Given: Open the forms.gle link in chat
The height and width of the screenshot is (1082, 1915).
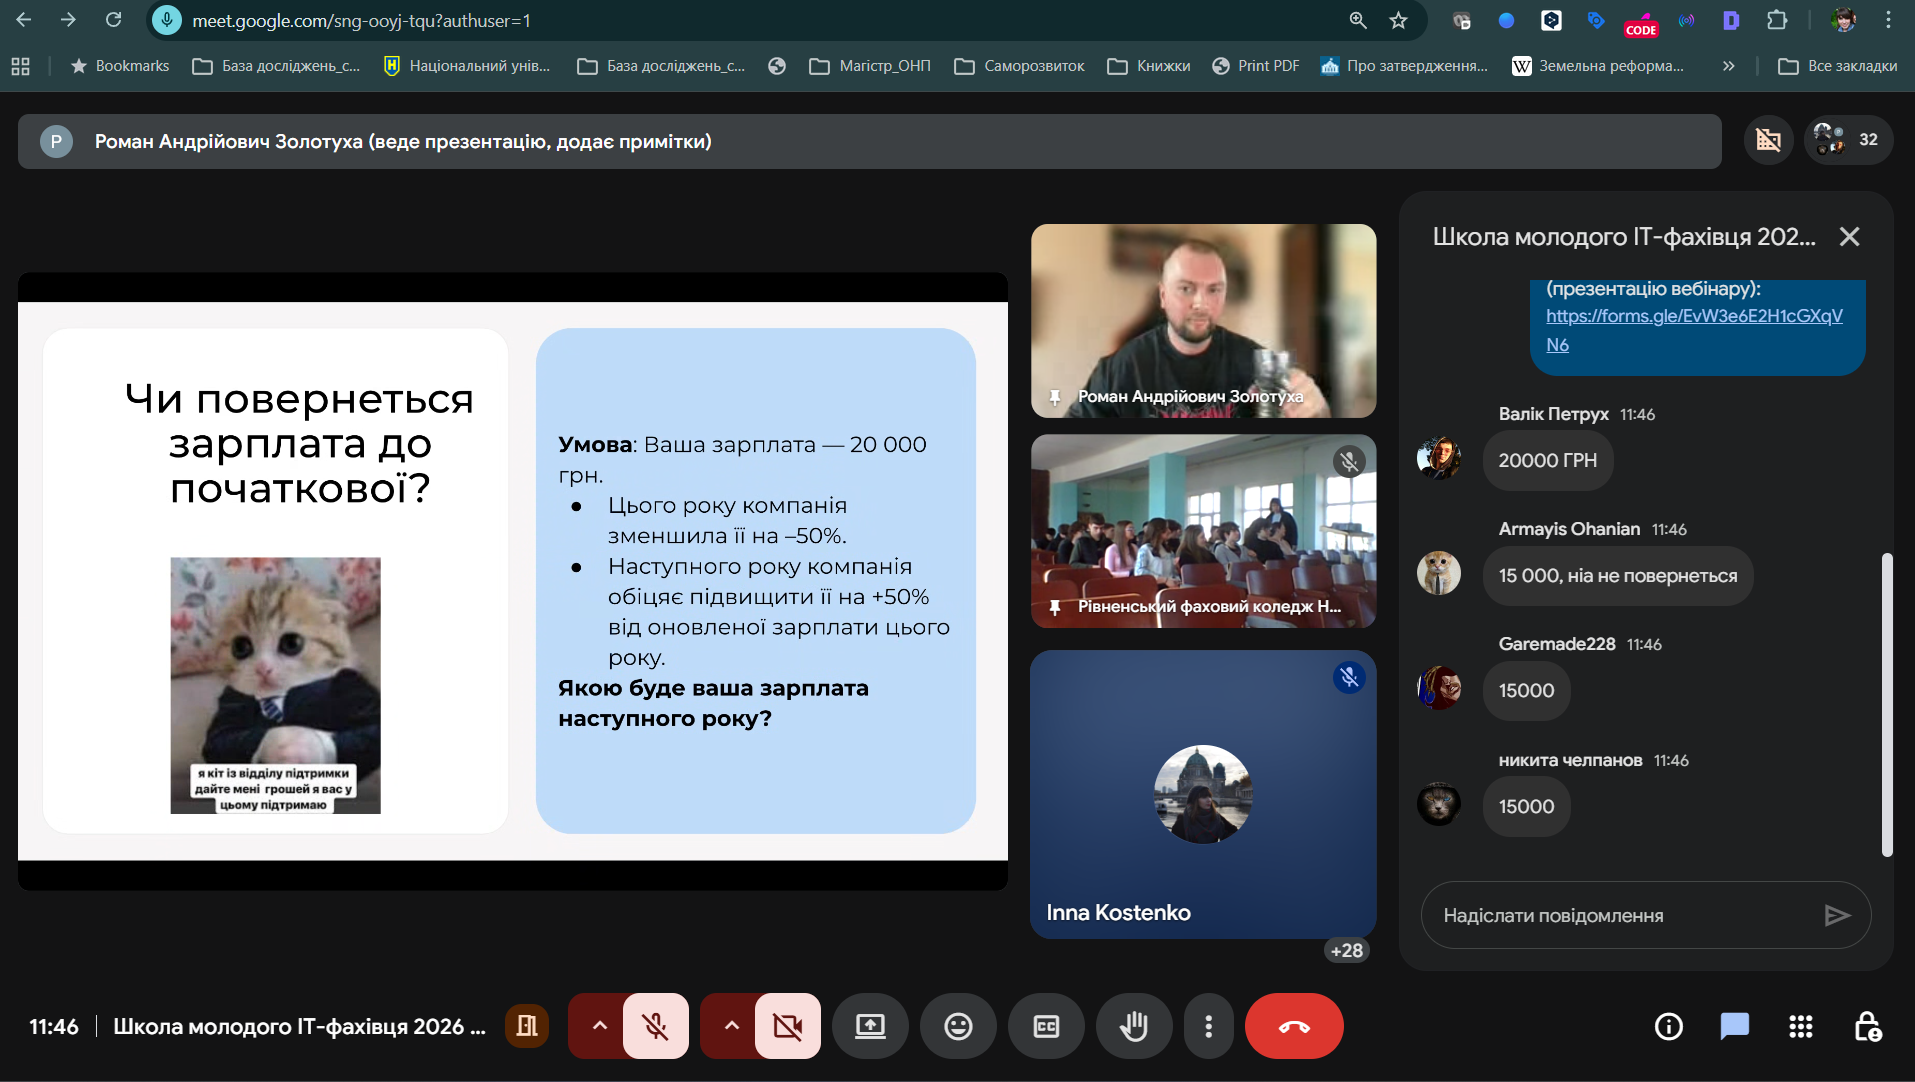Looking at the screenshot, I should 1694,330.
